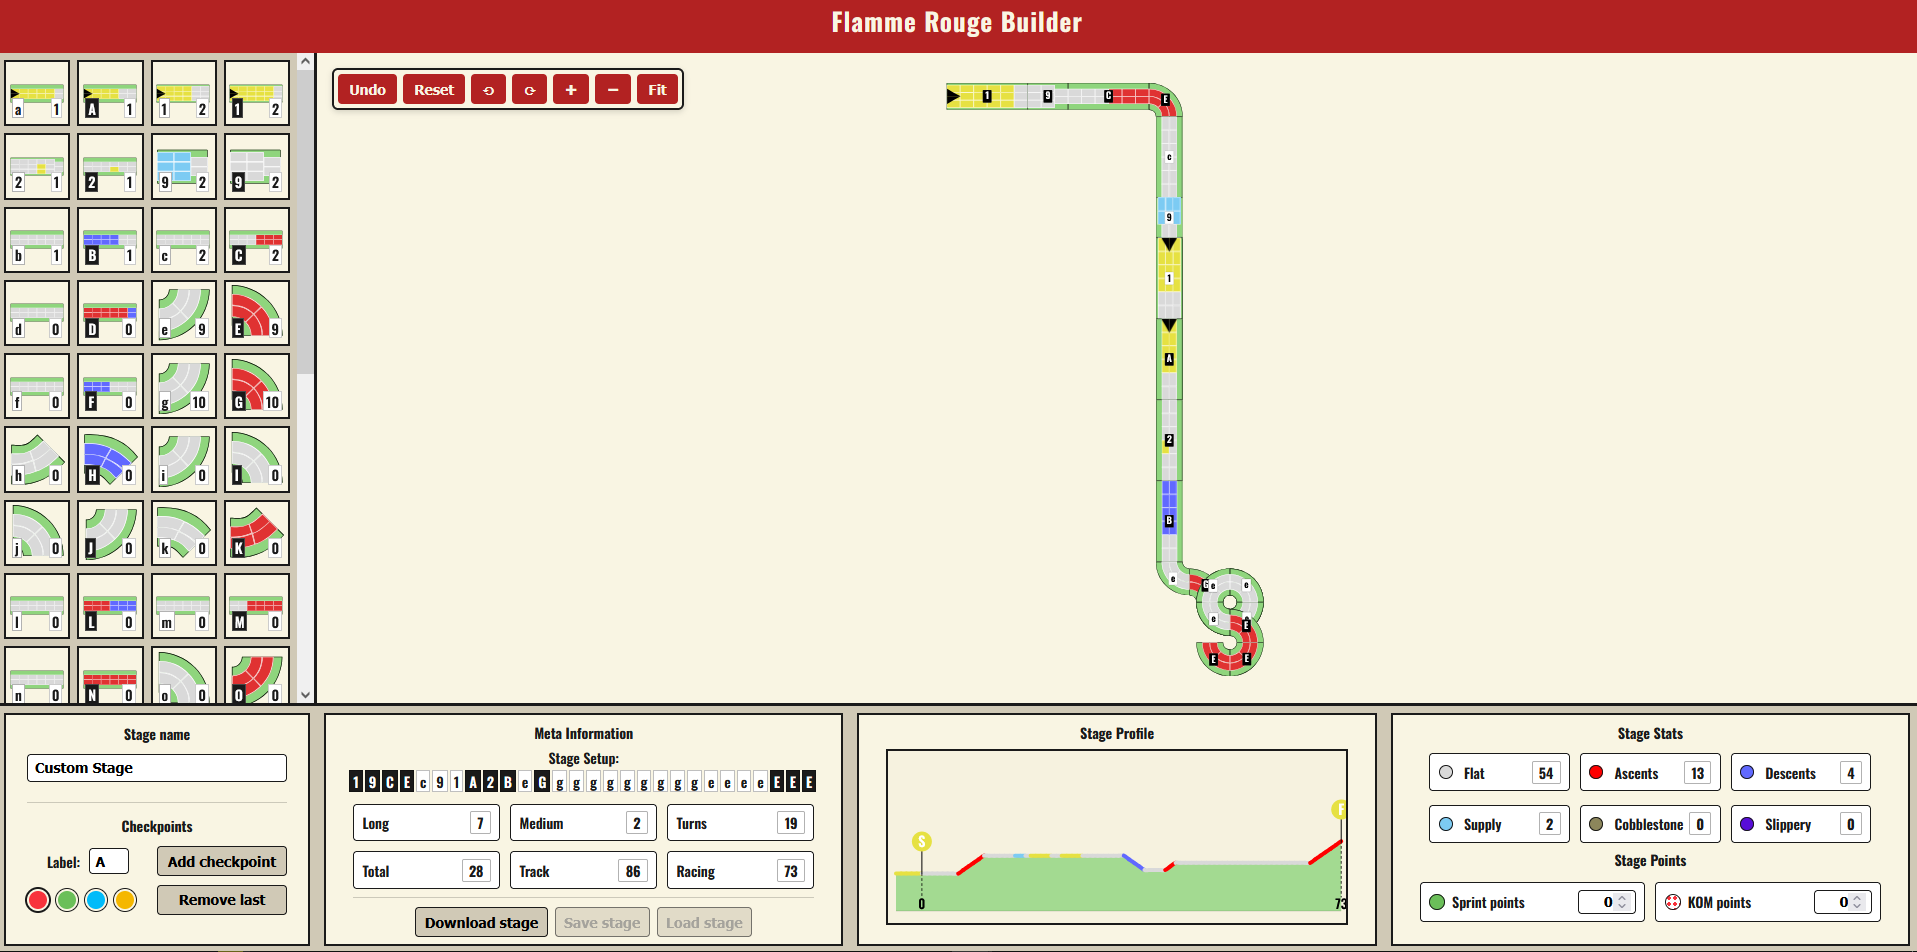The width and height of the screenshot is (1917, 952).
Task: Click the yellow start marker 'S' on stage profile
Action: (922, 842)
